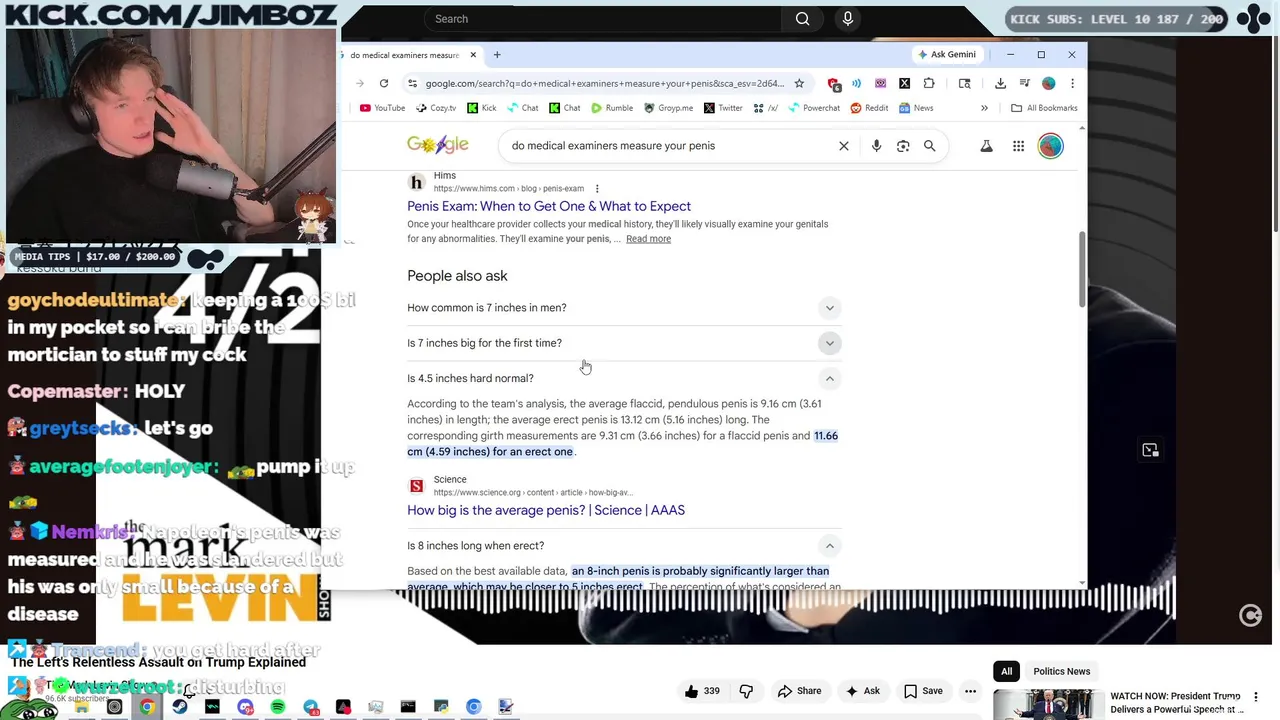Open 'WATCH NOW: President Trump' video thumbnail

click(x=1049, y=704)
